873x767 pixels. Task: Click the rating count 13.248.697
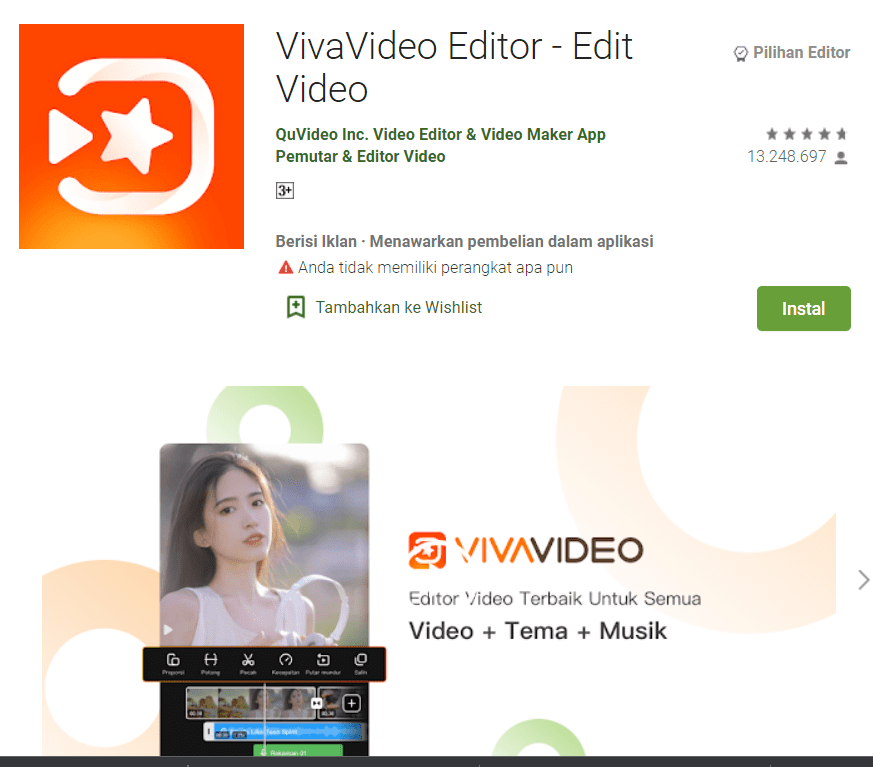[786, 156]
